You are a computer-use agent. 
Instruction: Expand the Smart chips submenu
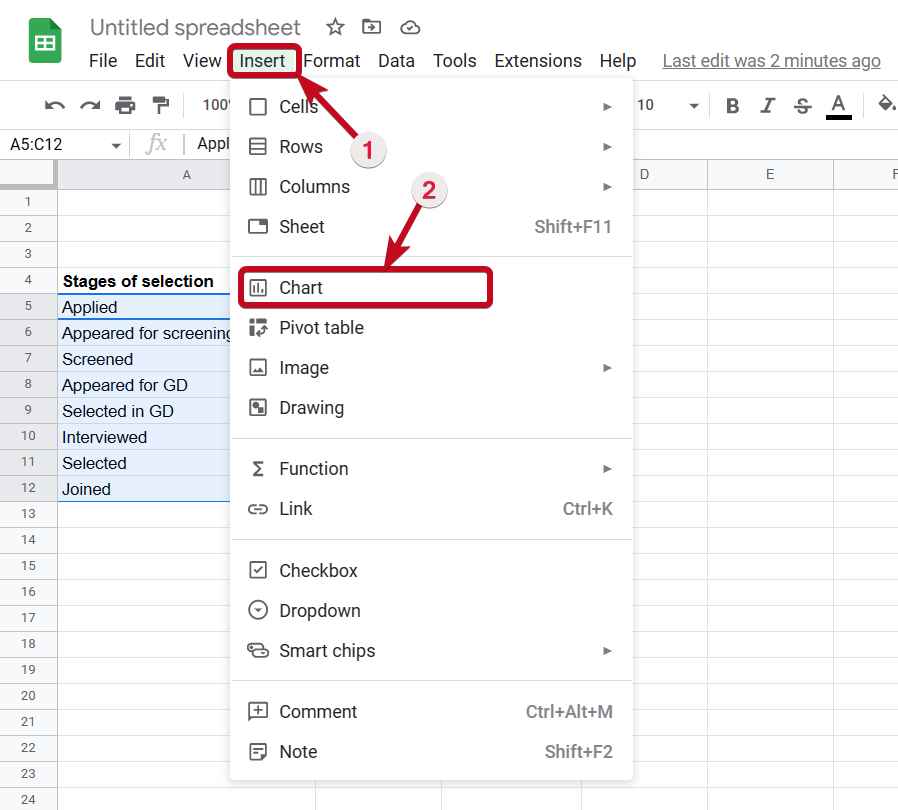click(x=431, y=651)
